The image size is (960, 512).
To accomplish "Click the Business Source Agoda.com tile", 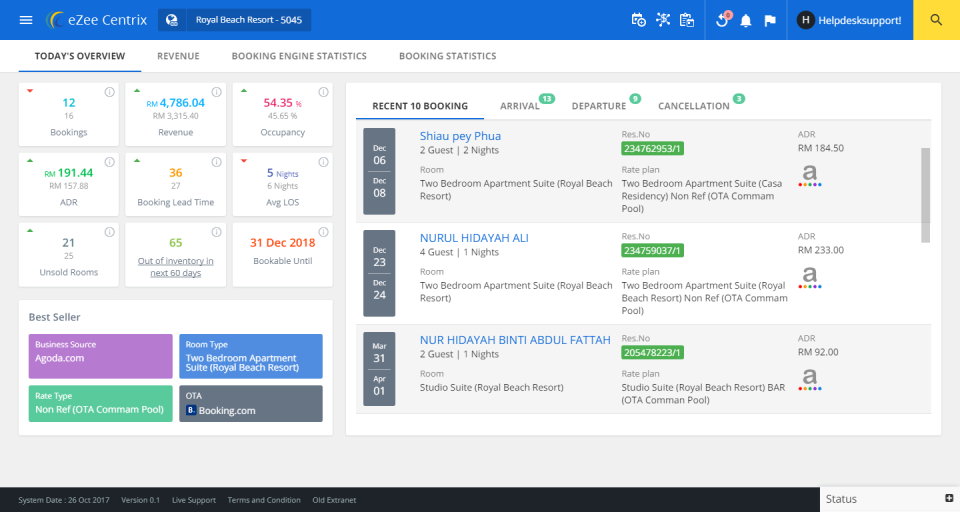I will pos(100,356).
